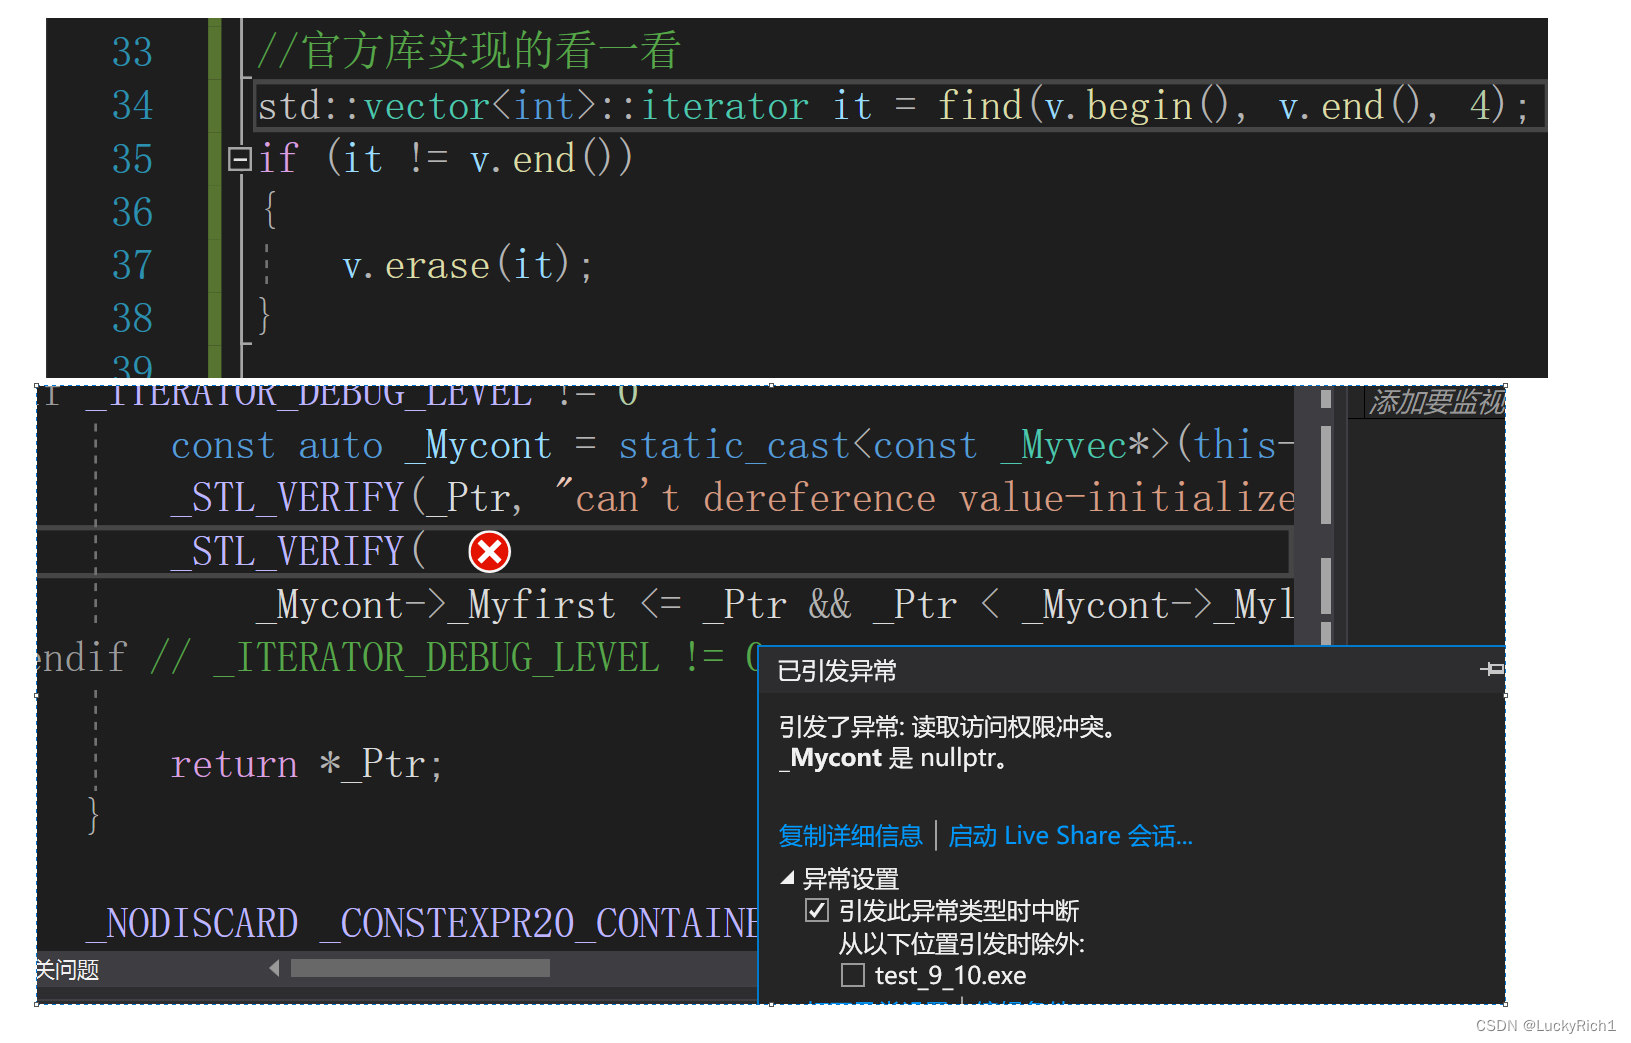This screenshot has height=1043, width=1631.
Task: Check the test_9_10.exe exclusion checkbox
Action: [x=853, y=975]
